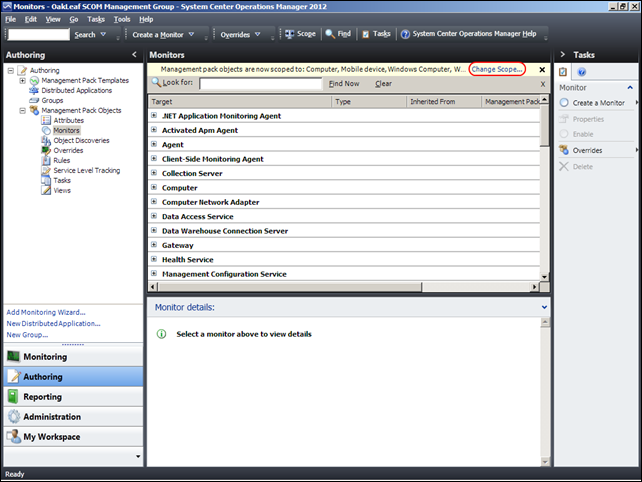Click the Scope toolbar icon
This screenshot has width=642, height=482.
(289, 34)
